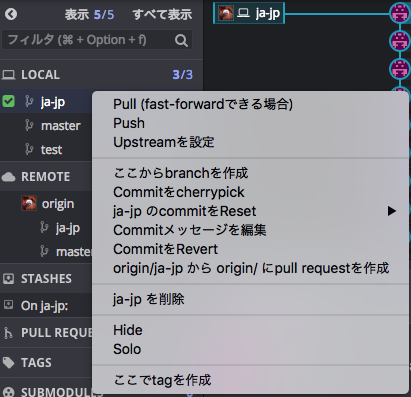Collapse the STASHES section header
The image size is (411, 397).
46,278
